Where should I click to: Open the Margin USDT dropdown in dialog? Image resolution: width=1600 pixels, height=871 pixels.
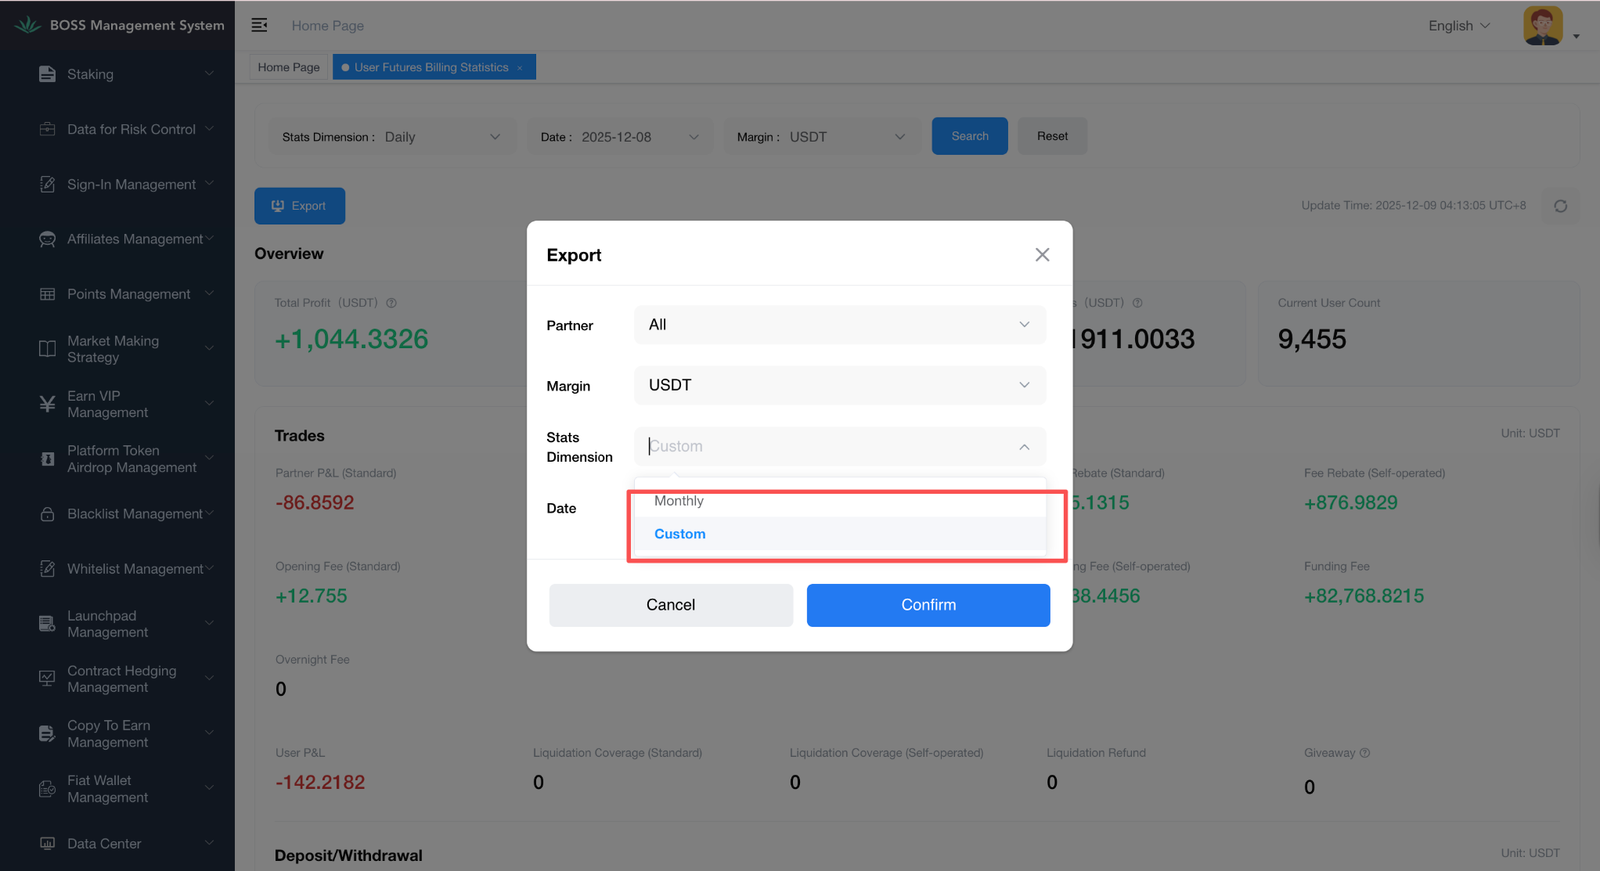(839, 385)
